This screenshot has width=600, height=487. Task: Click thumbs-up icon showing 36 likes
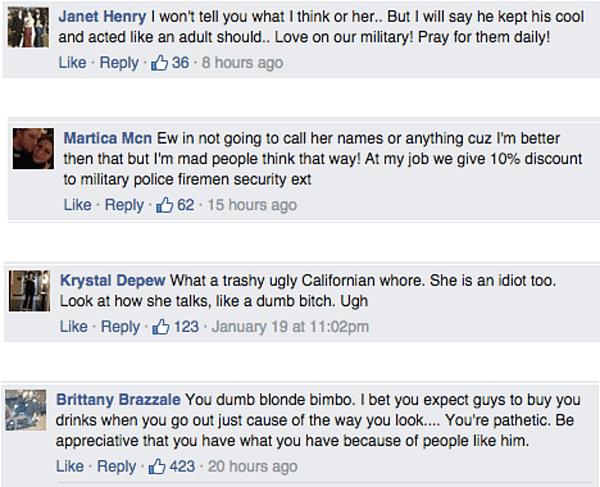coord(159,63)
